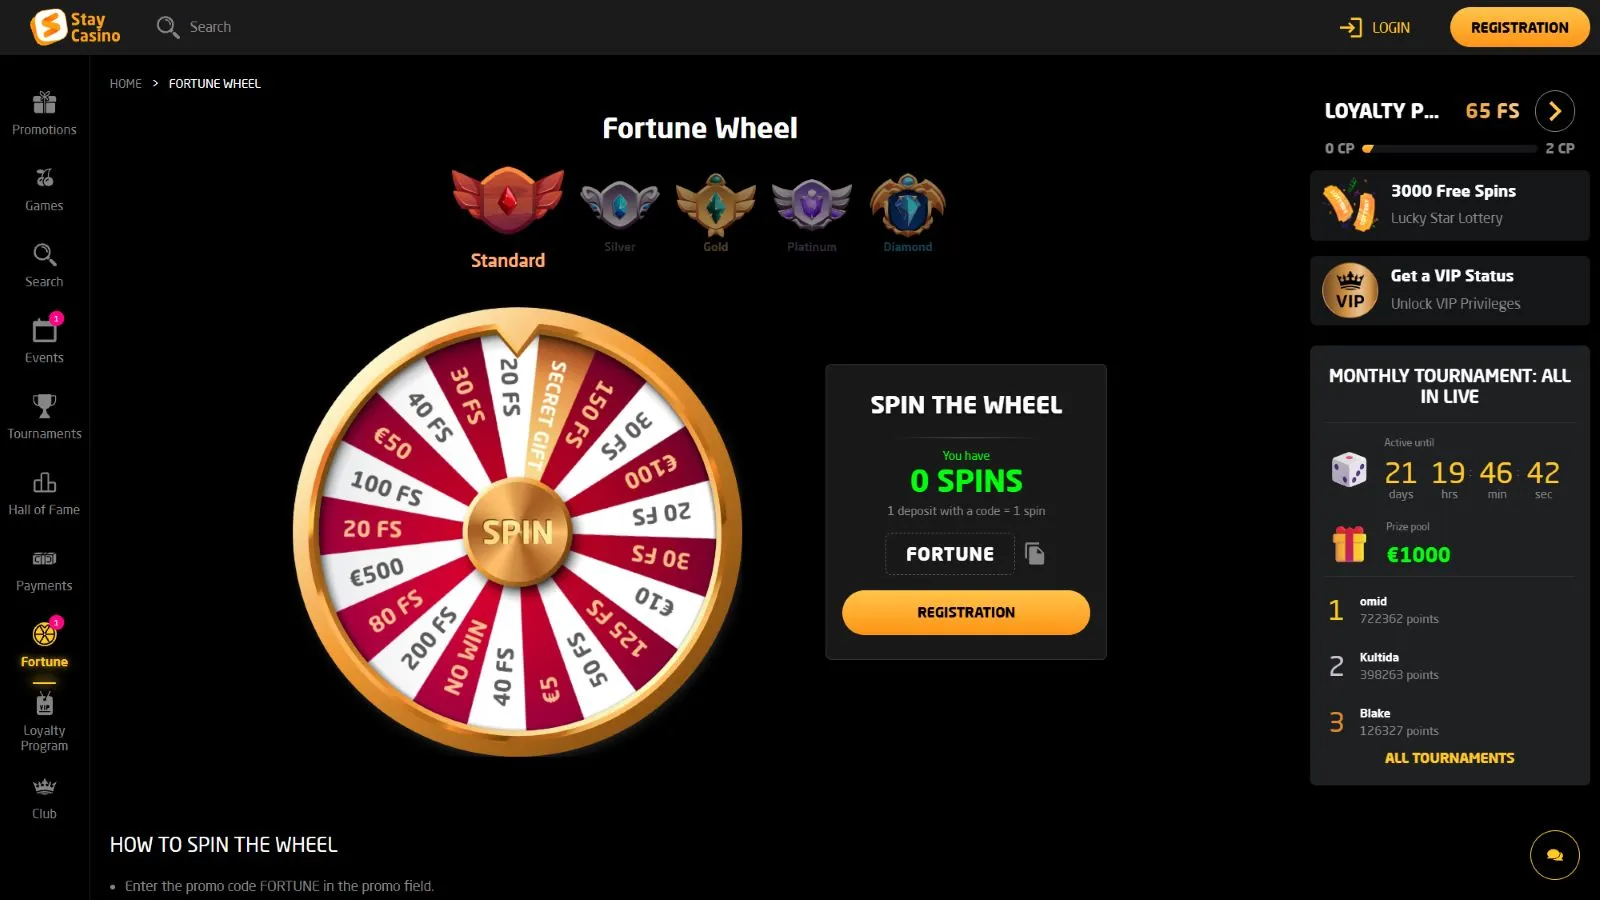Image resolution: width=1600 pixels, height=900 pixels.
Task: Copy the FORTUNE promo code
Action: pos(1035,554)
